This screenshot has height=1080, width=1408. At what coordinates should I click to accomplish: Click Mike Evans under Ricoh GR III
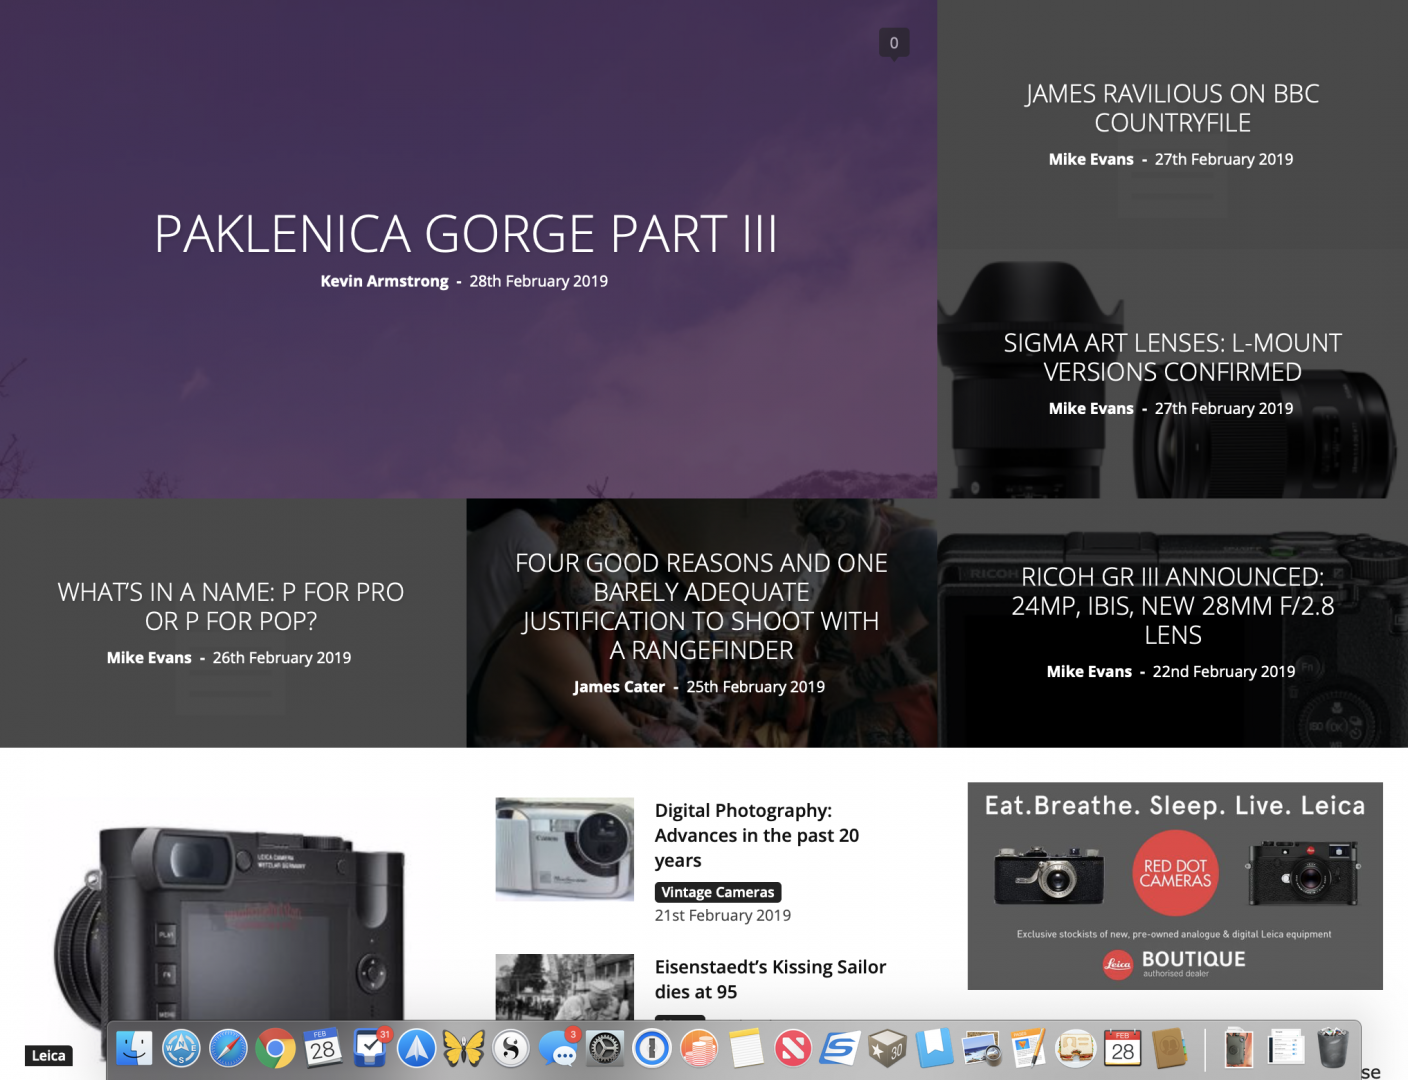point(1089,672)
